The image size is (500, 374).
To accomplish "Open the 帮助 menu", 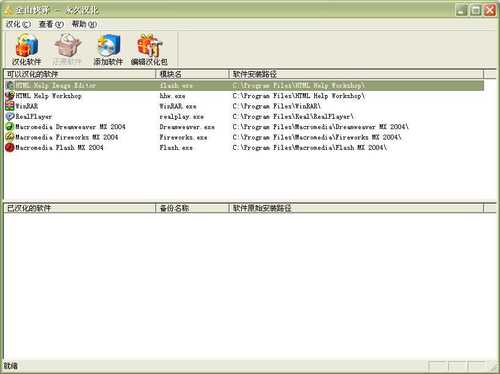I will tap(84, 24).
